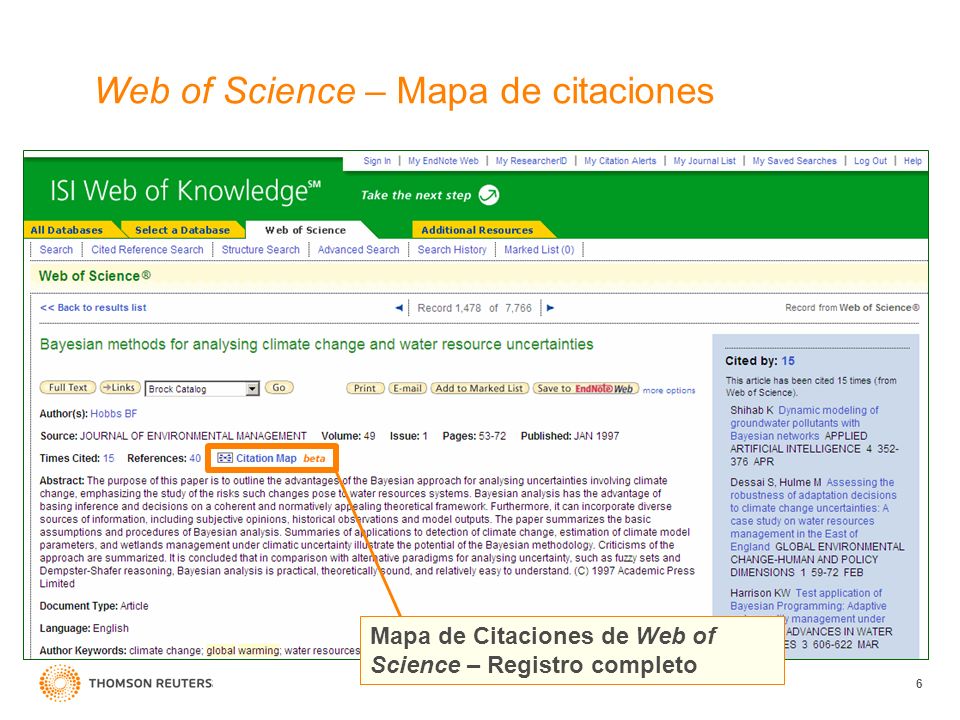Open References count 40
This screenshot has width=960, height=720.
[195, 459]
